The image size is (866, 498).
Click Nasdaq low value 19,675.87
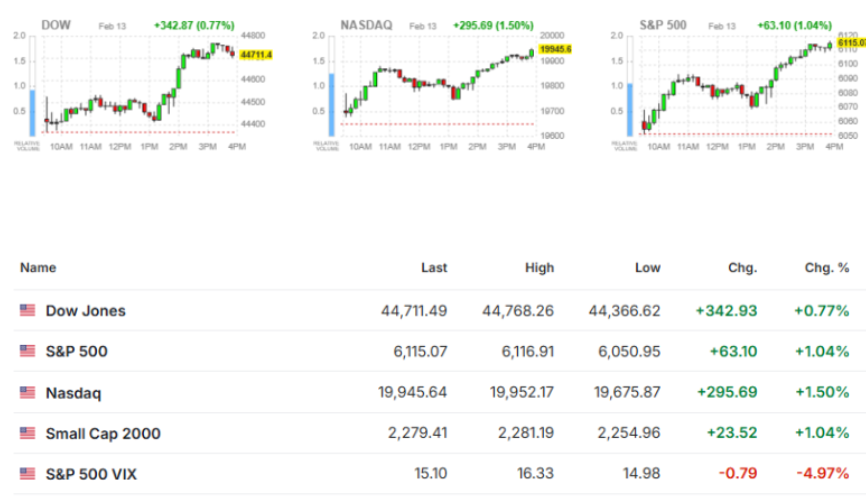pyautogui.click(x=627, y=393)
